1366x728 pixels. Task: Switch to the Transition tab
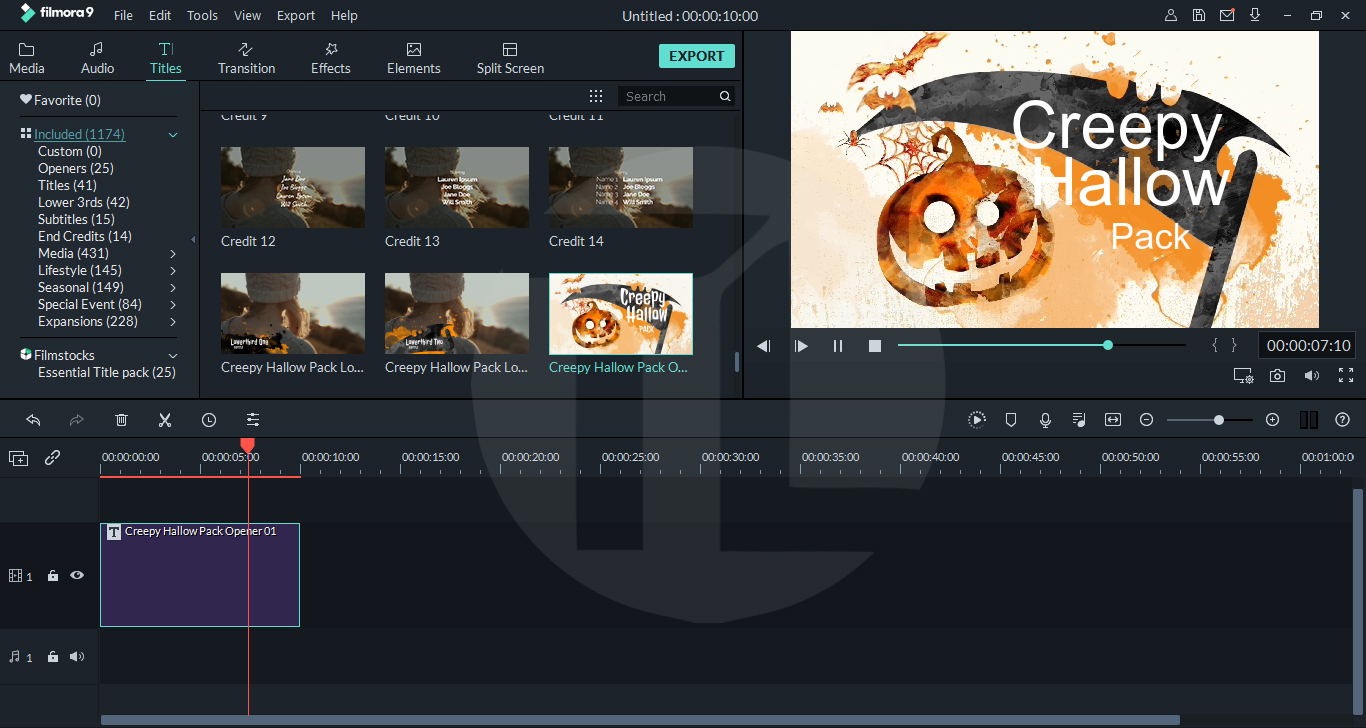click(x=246, y=58)
